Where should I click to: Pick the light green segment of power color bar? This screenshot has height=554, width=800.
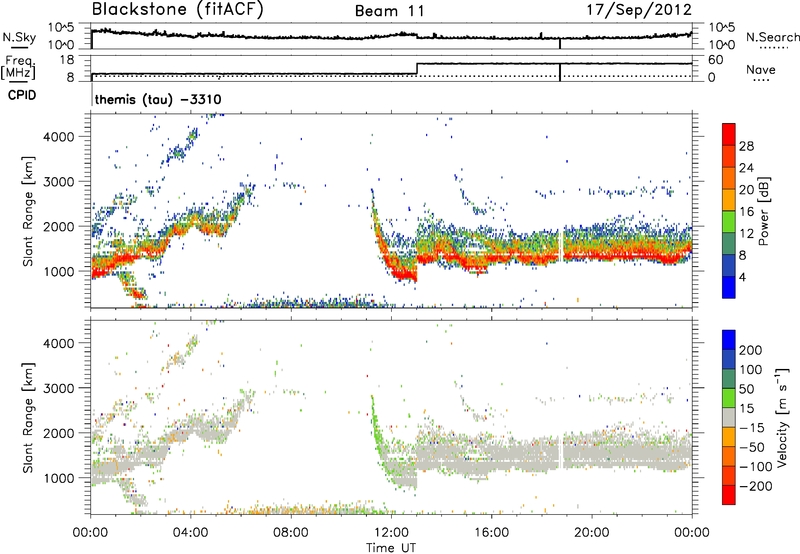729,222
